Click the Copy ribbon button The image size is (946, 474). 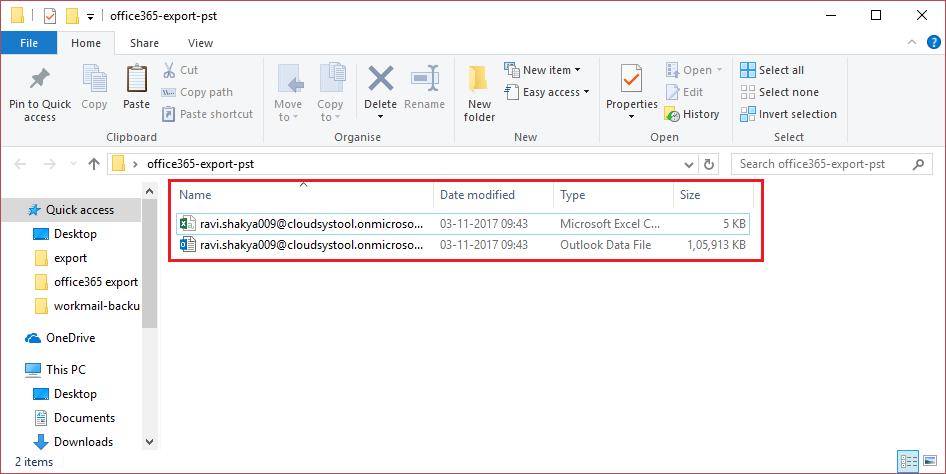94,87
